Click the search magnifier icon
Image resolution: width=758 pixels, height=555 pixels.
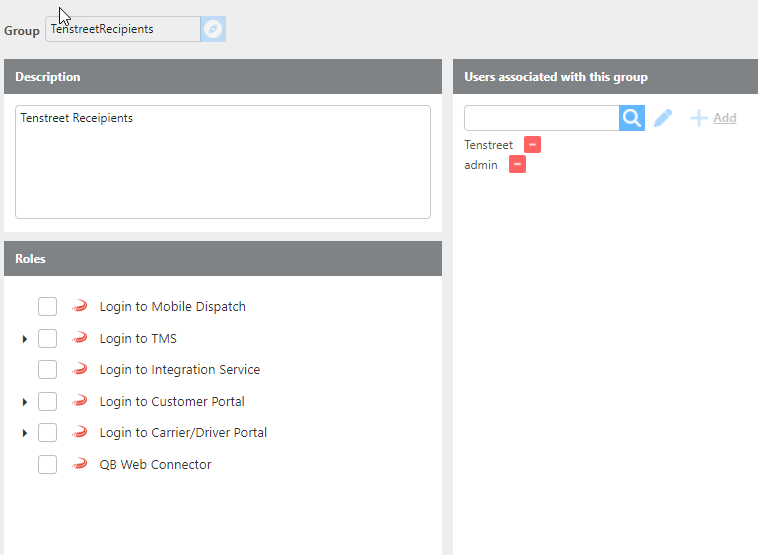[x=632, y=118]
